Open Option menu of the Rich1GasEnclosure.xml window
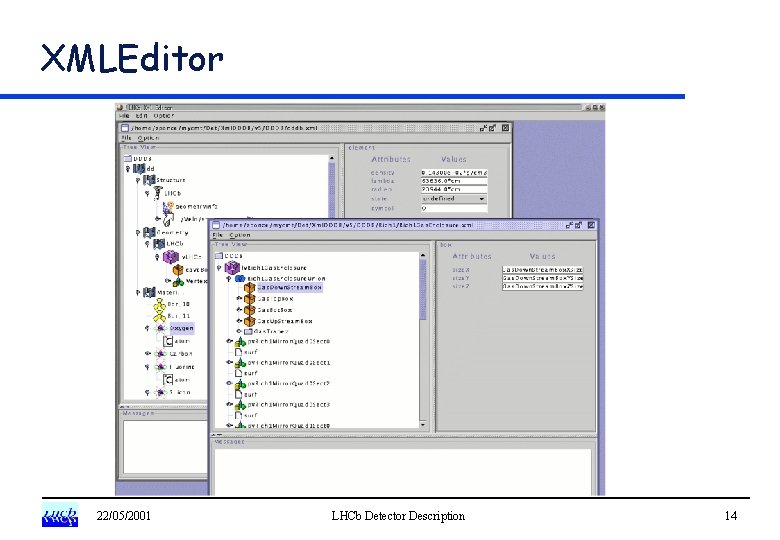The image size is (780, 540). point(240,235)
